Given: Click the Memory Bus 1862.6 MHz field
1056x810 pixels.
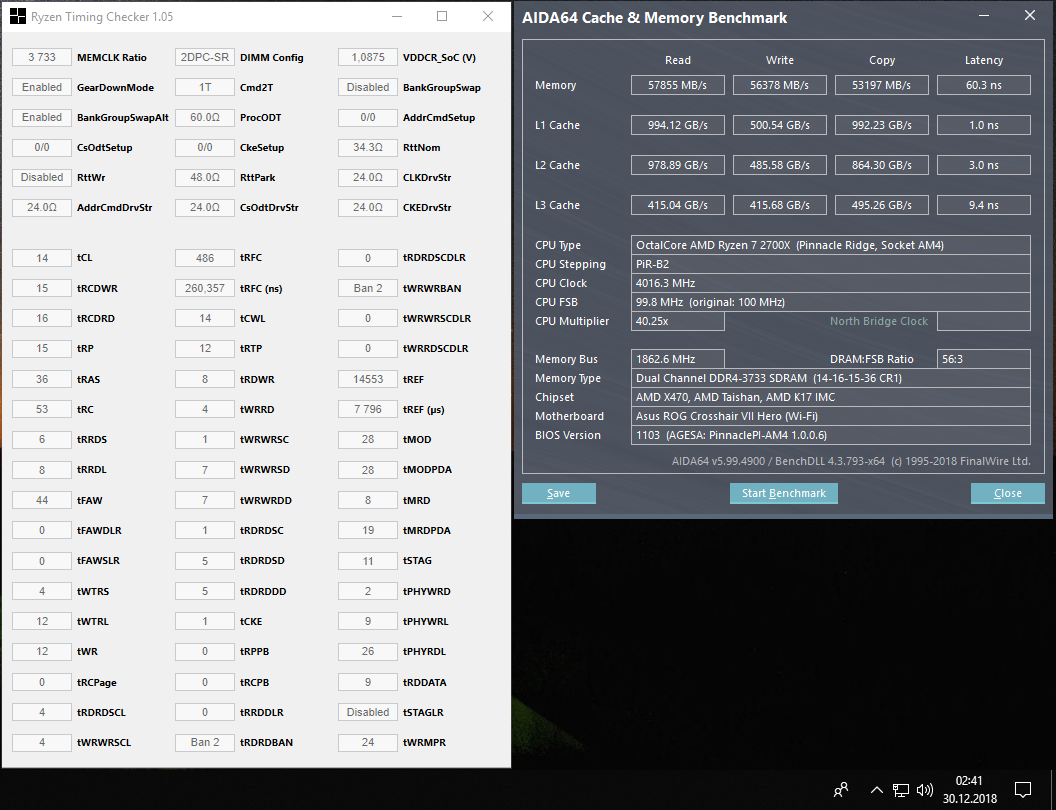Looking at the screenshot, I should point(678,359).
